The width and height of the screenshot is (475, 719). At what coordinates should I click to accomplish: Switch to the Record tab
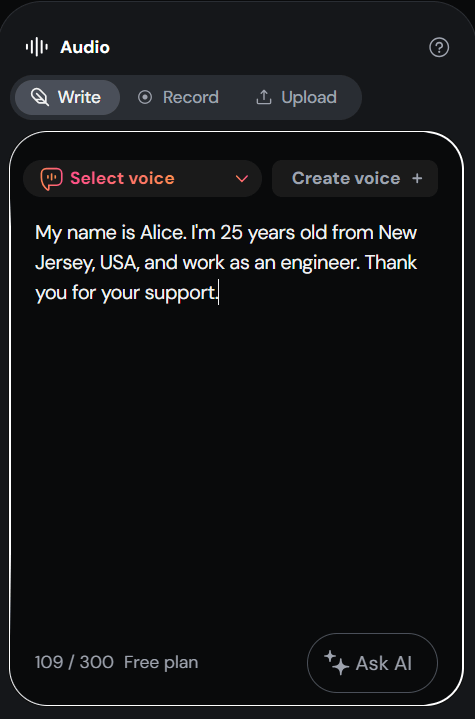click(x=178, y=97)
